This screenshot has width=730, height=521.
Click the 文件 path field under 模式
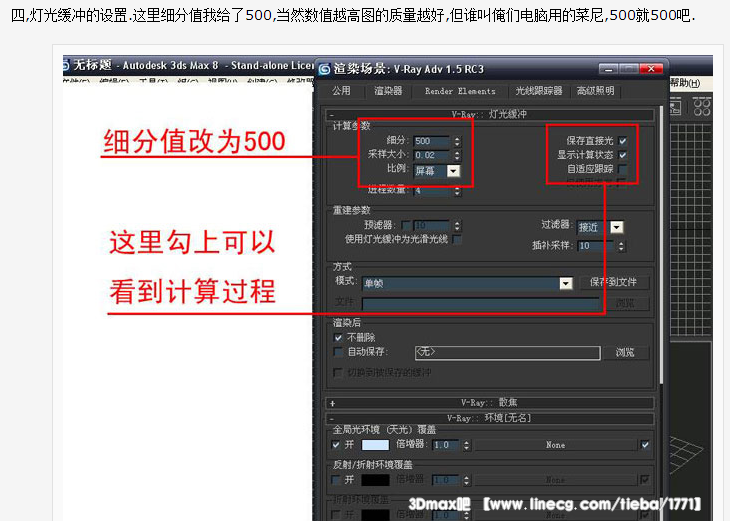click(x=480, y=304)
